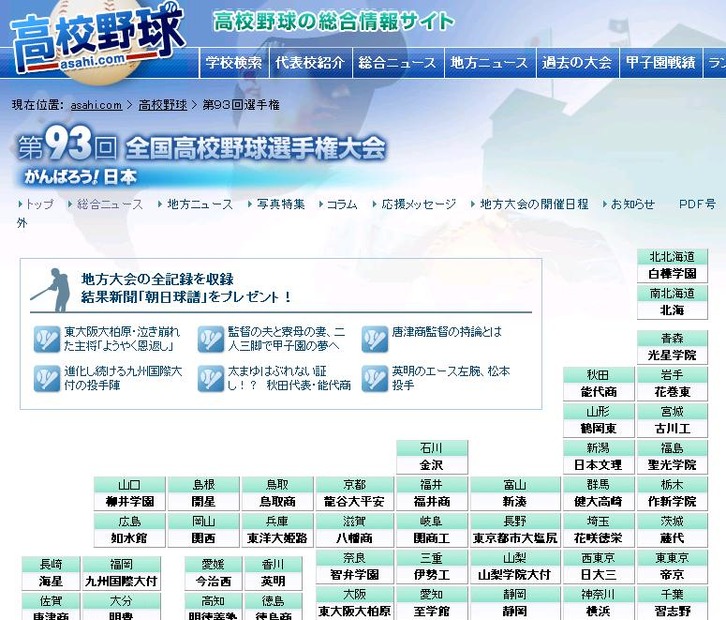Open the PDF号外 link
The image size is (726, 620).
coord(697,204)
